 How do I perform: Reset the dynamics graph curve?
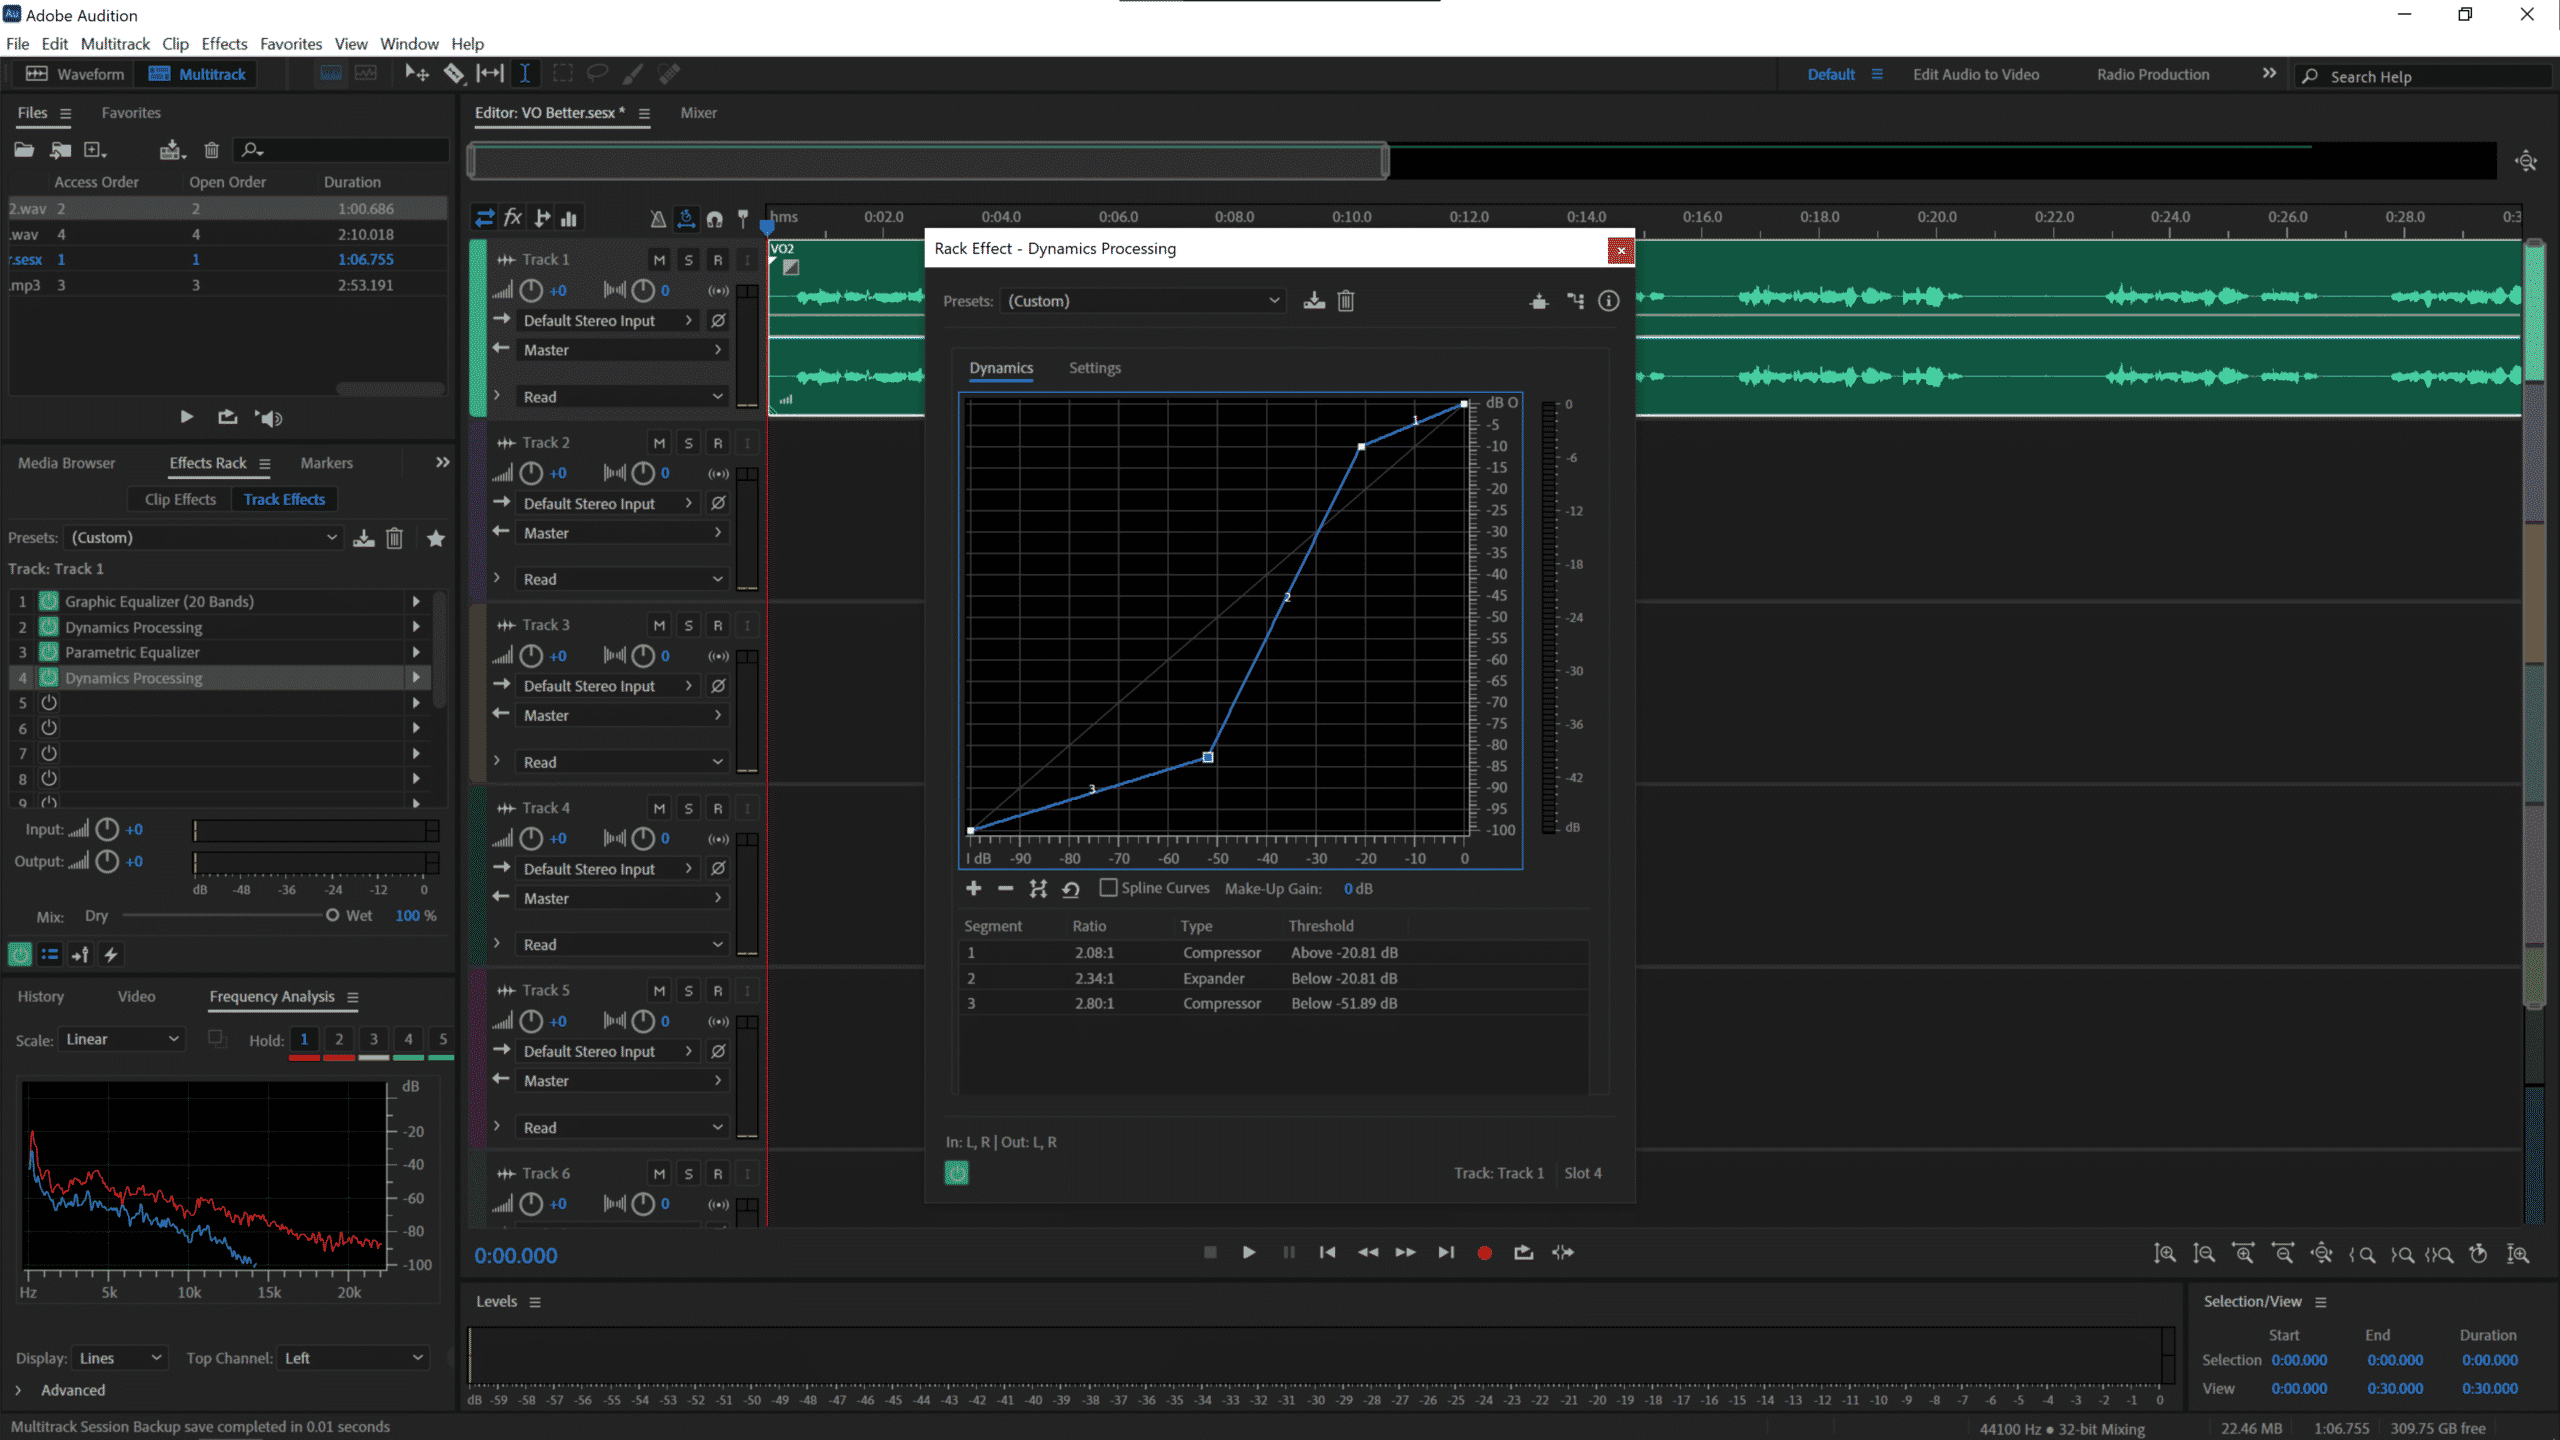(1071, 888)
